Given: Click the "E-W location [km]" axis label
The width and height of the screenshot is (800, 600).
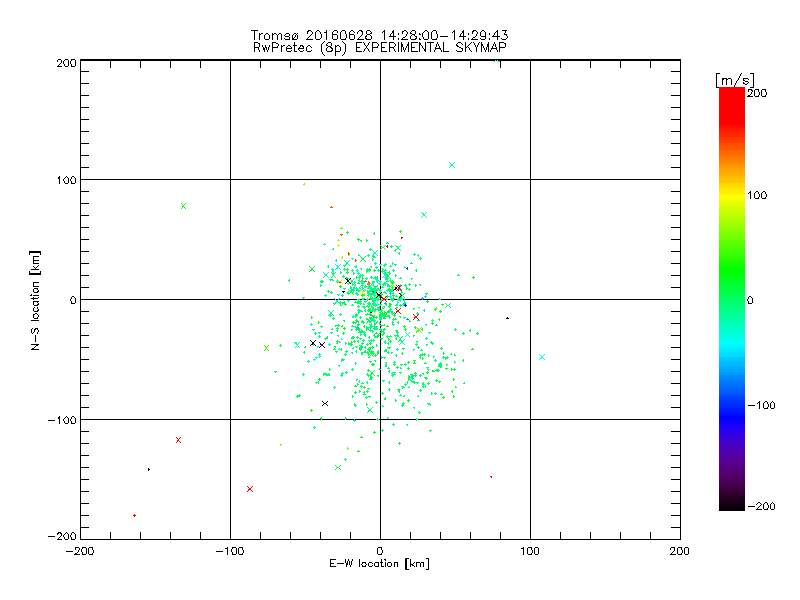Looking at the screenshot, I should click(x=379, y=564).
